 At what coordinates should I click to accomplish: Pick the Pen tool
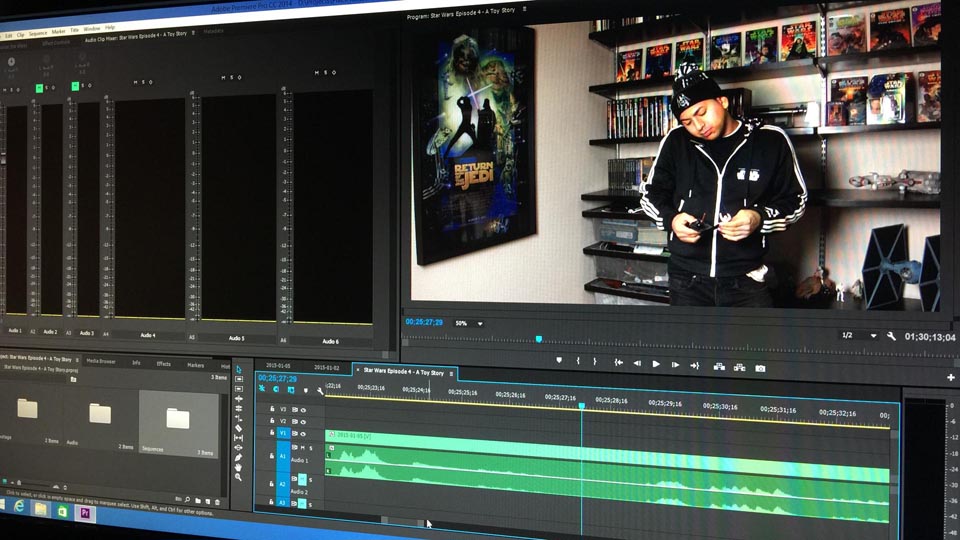pyautogui.click(x=238, y=457)
